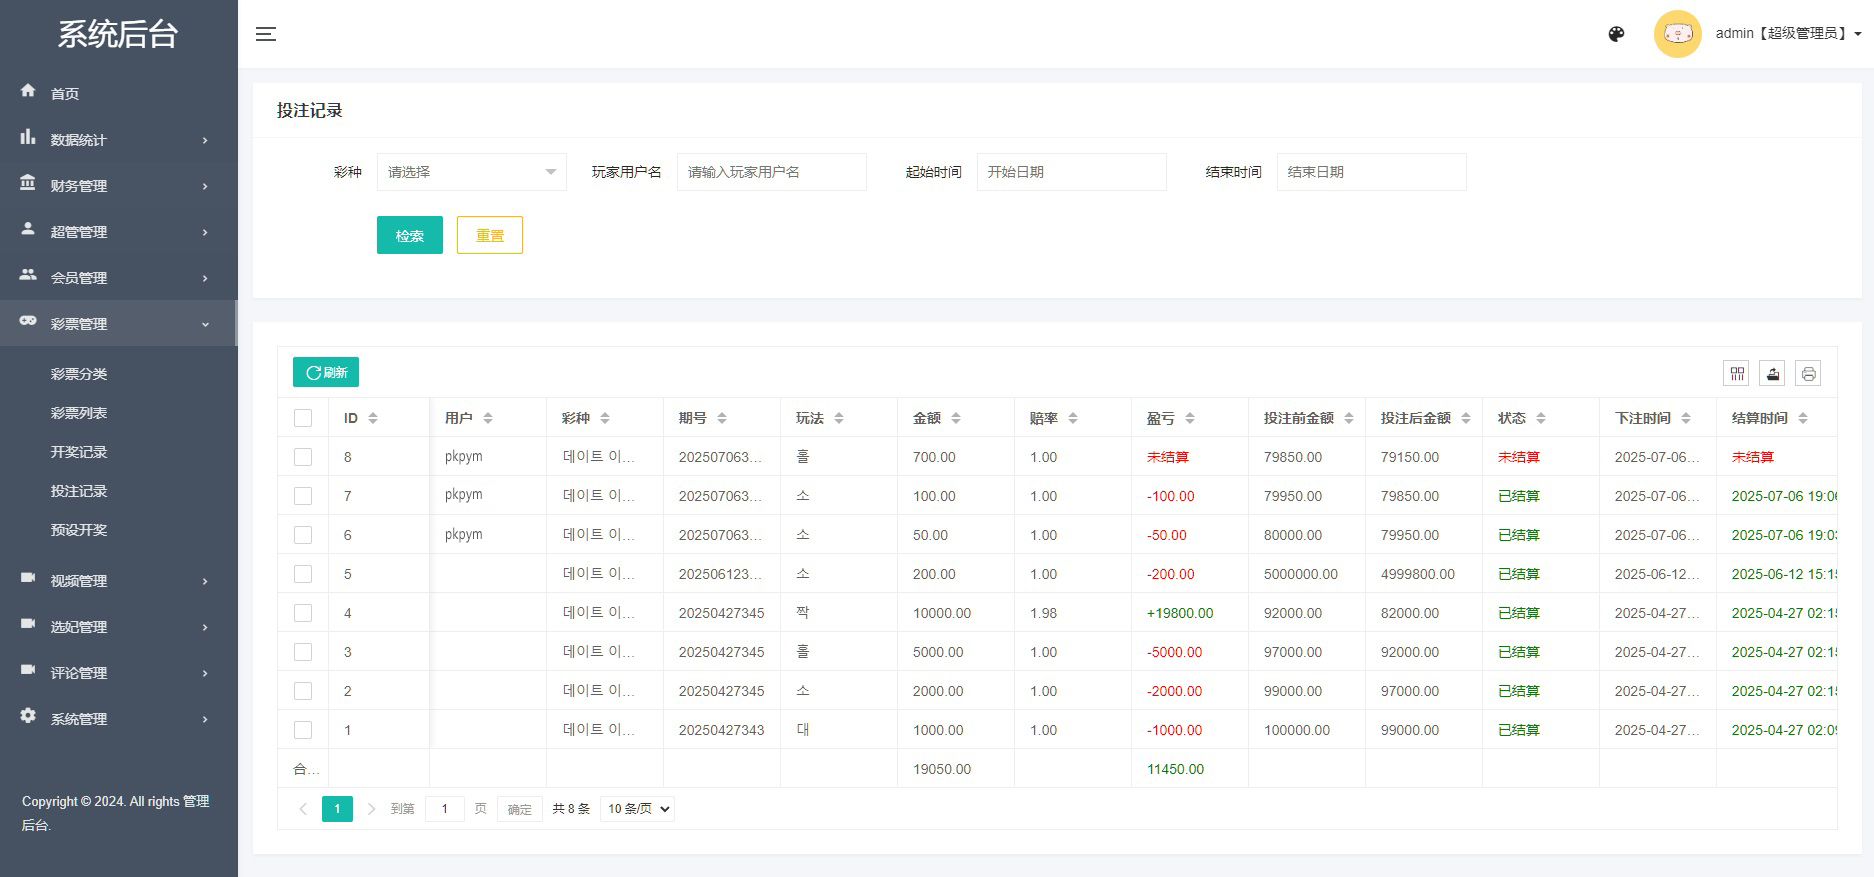Click the print table icon
This screenshot has width=1874, height=877.
pos(1808,373)
